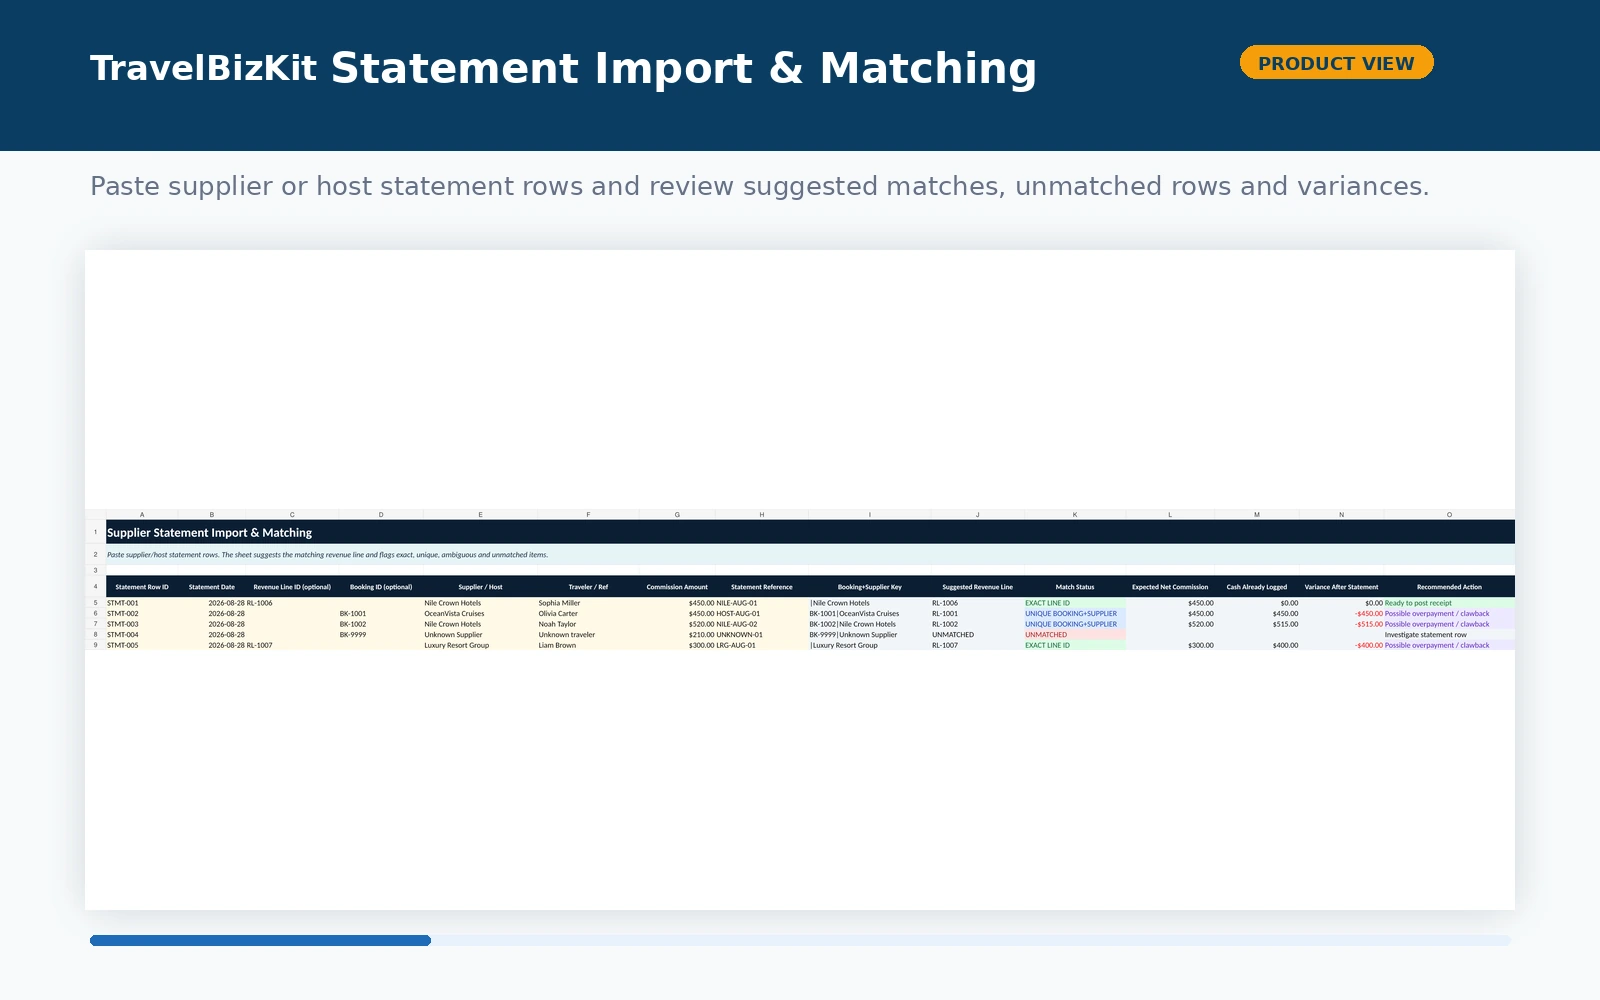Click the 'Paste supplier/host statement rows' instruction cell
This screenshot has height=1000, width=1600.
click(810, 554)
